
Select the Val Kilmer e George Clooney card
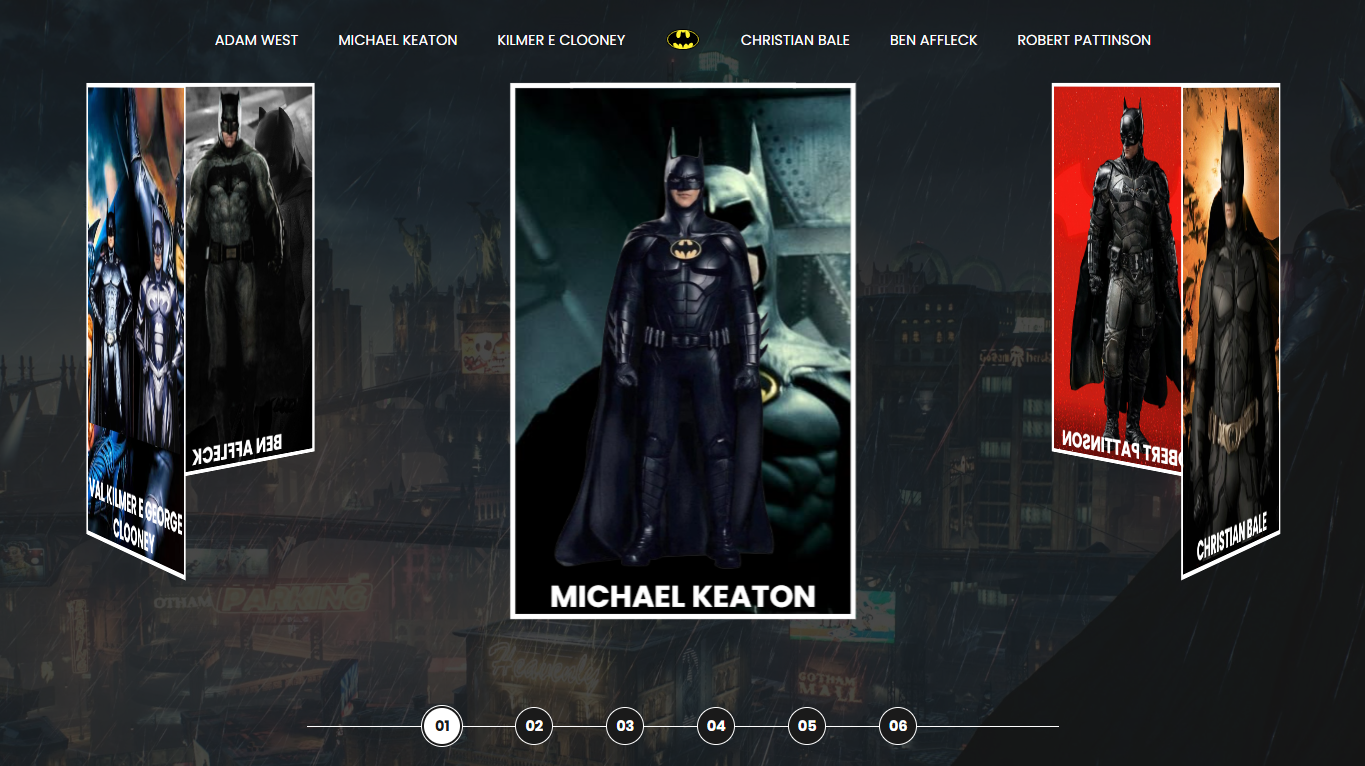click(136, 320)
